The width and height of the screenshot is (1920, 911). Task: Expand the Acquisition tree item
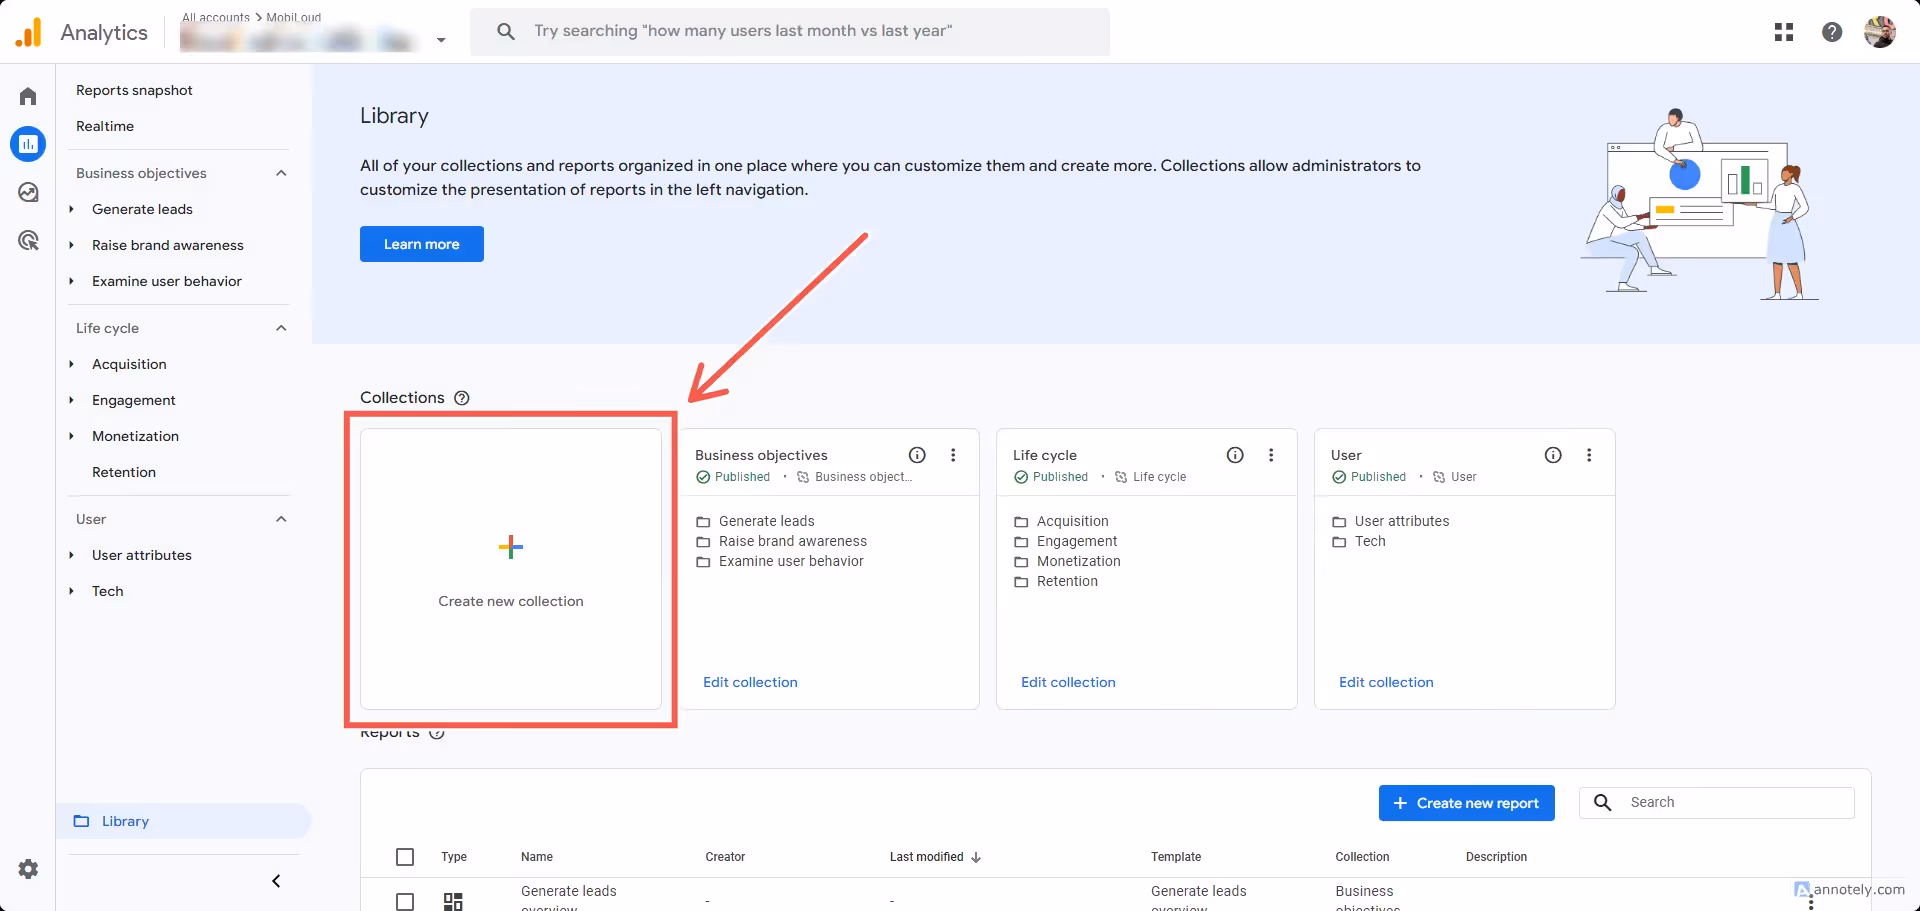71,364
